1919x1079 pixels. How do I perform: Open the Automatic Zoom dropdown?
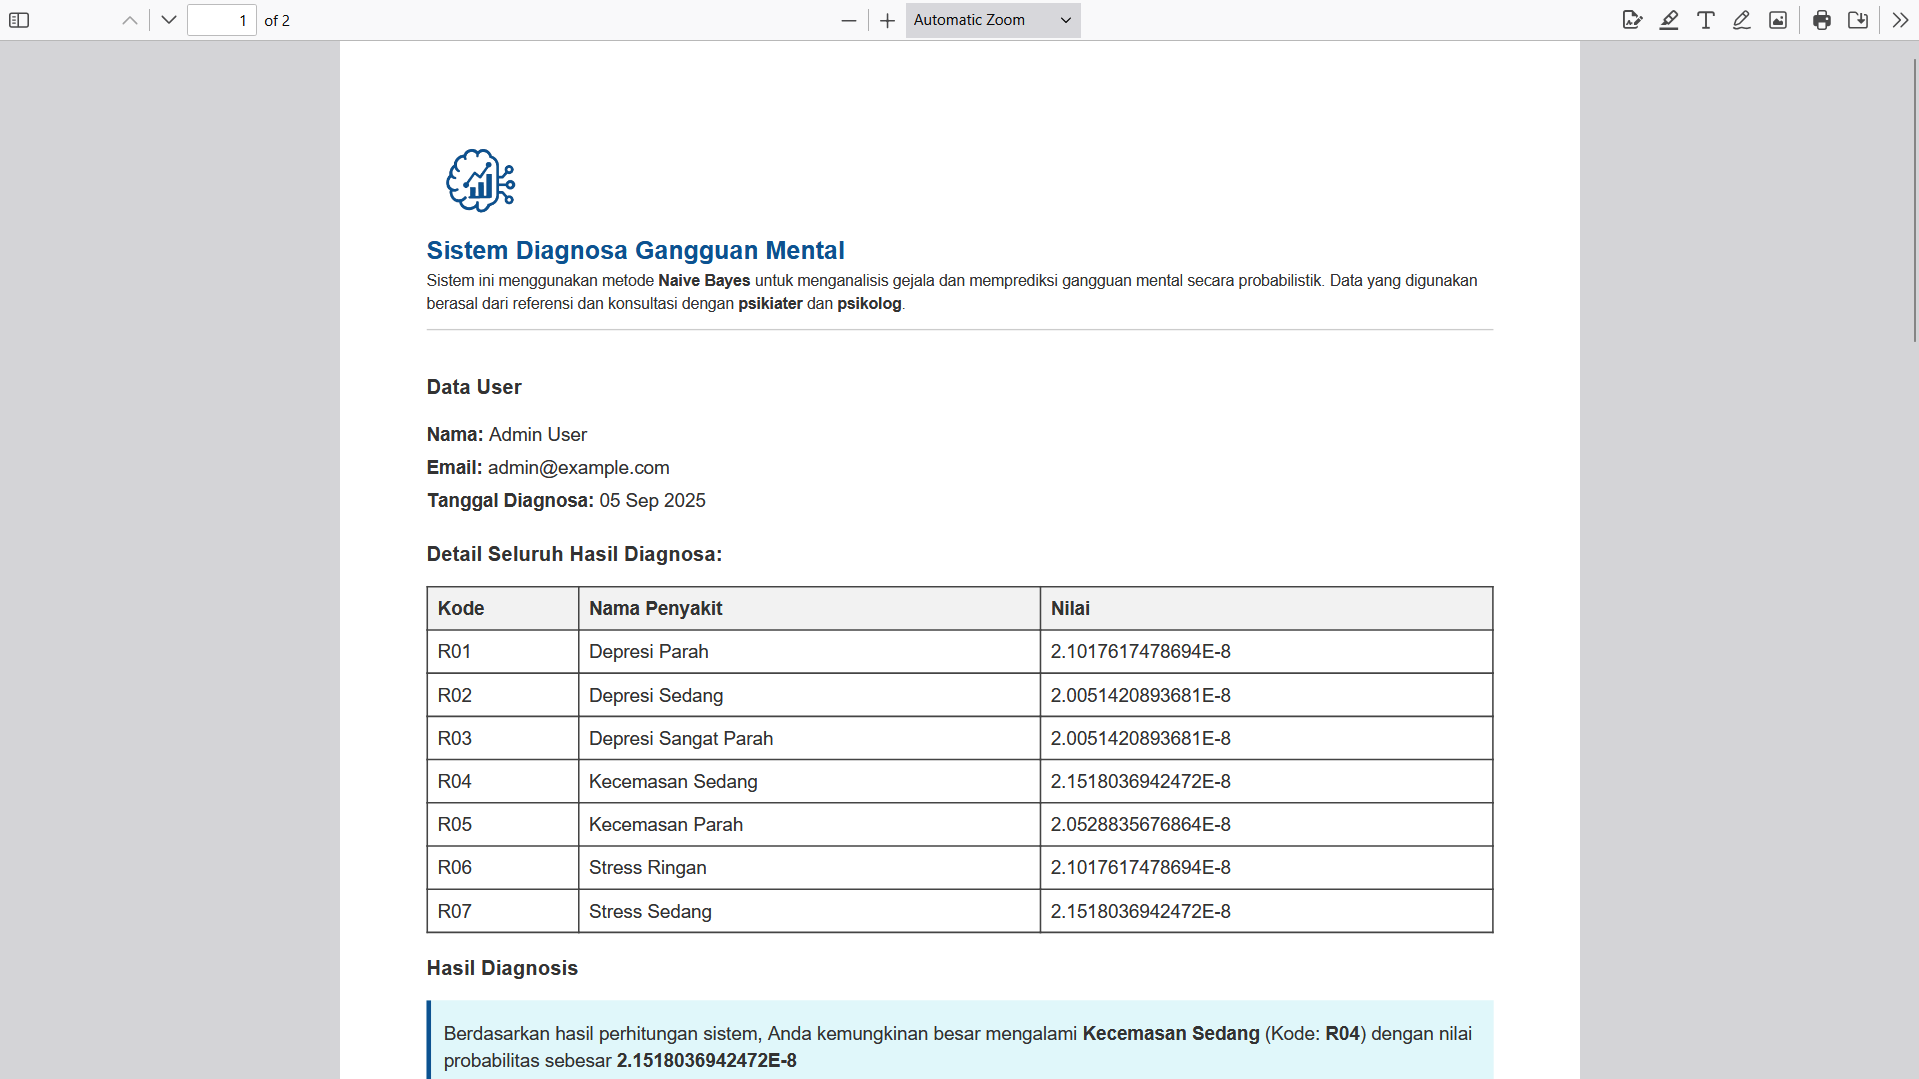click(992, 20)
